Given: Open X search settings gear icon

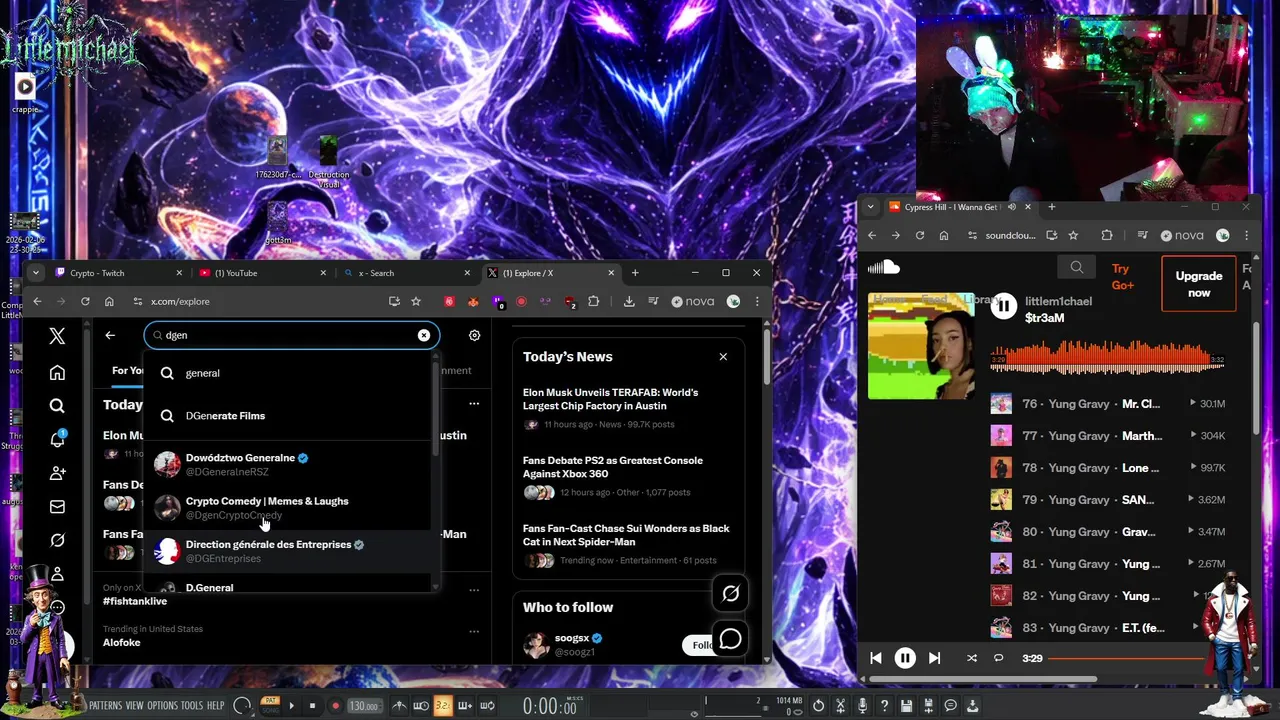Looking at the screenshot, I should tap(474, 335).
